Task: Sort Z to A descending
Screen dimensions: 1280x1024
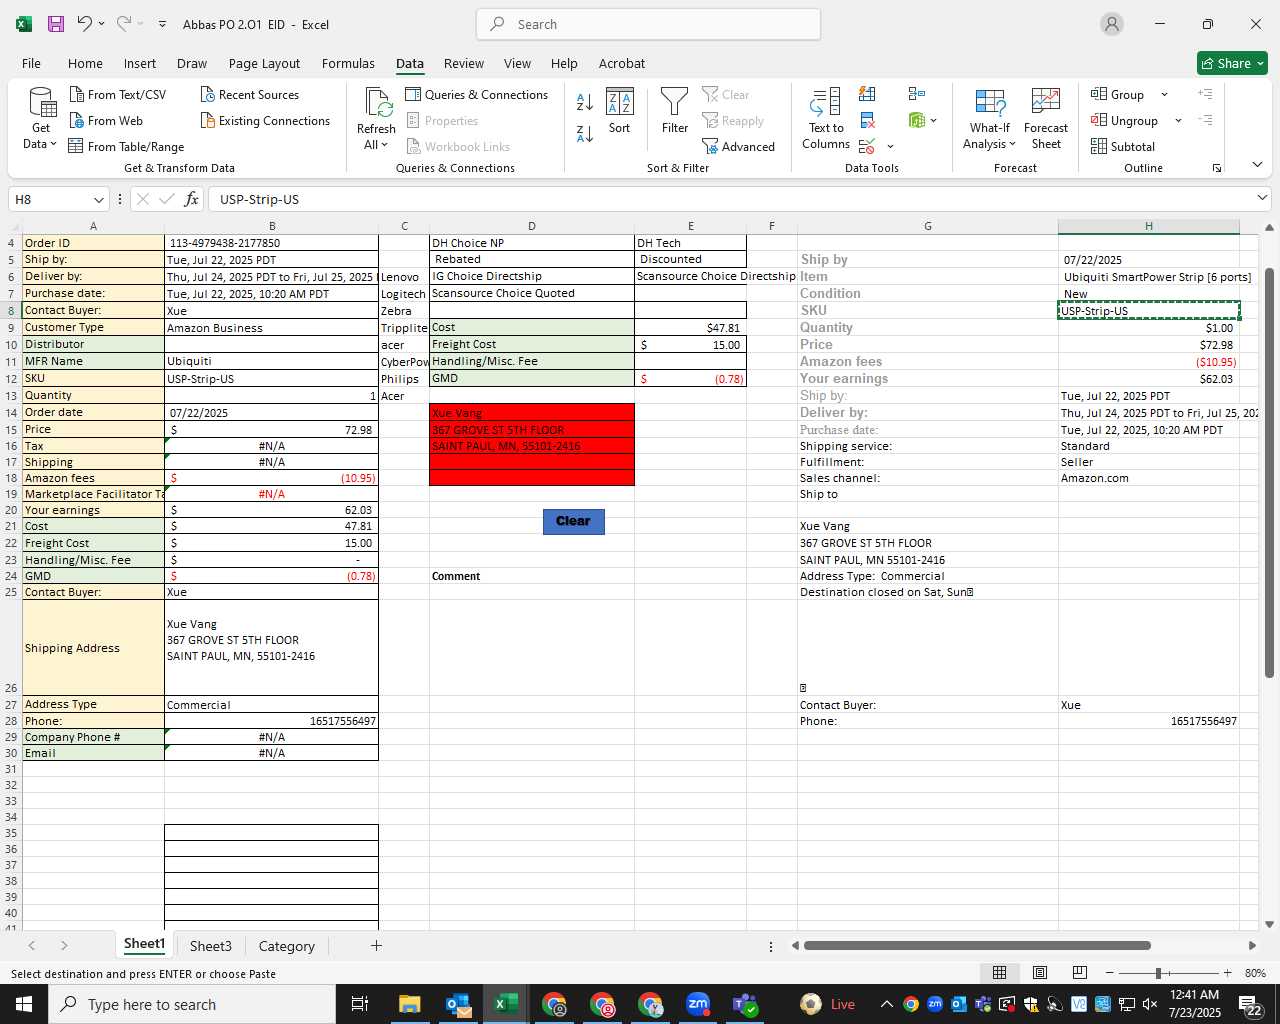Action: point(585,133)
